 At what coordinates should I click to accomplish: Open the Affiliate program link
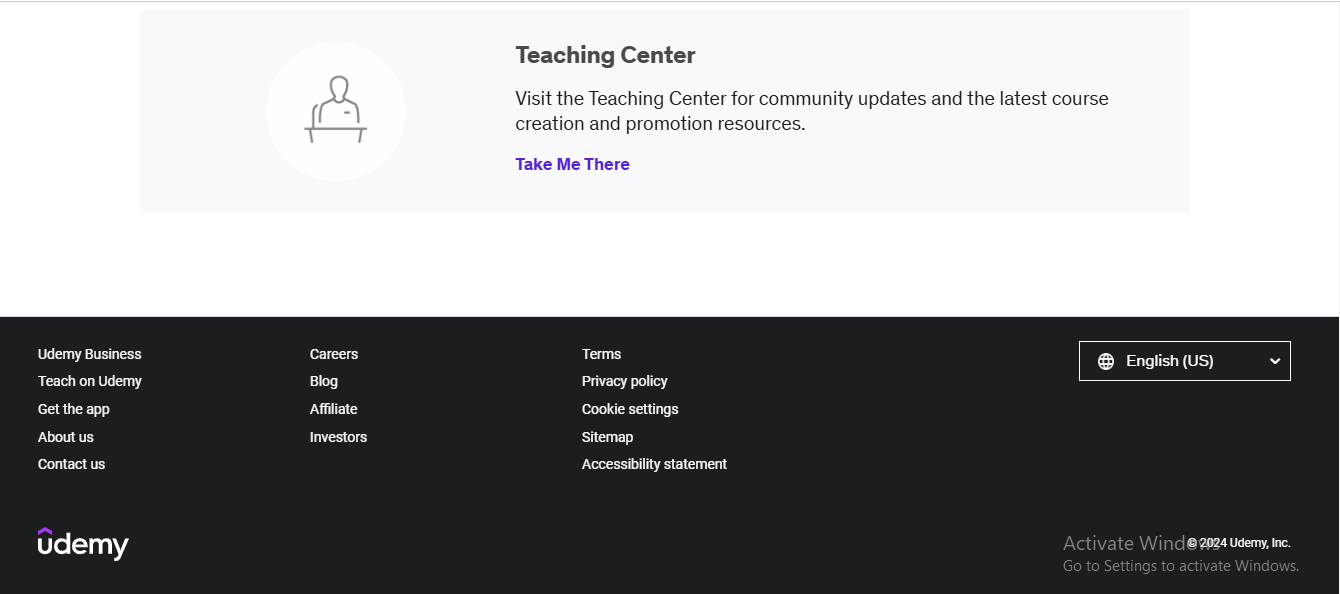coord(333,408)
